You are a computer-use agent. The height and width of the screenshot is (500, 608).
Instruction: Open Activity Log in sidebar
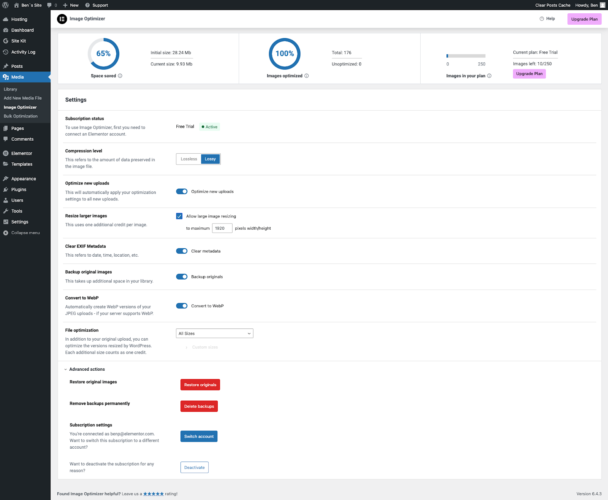tap(24, 51)
